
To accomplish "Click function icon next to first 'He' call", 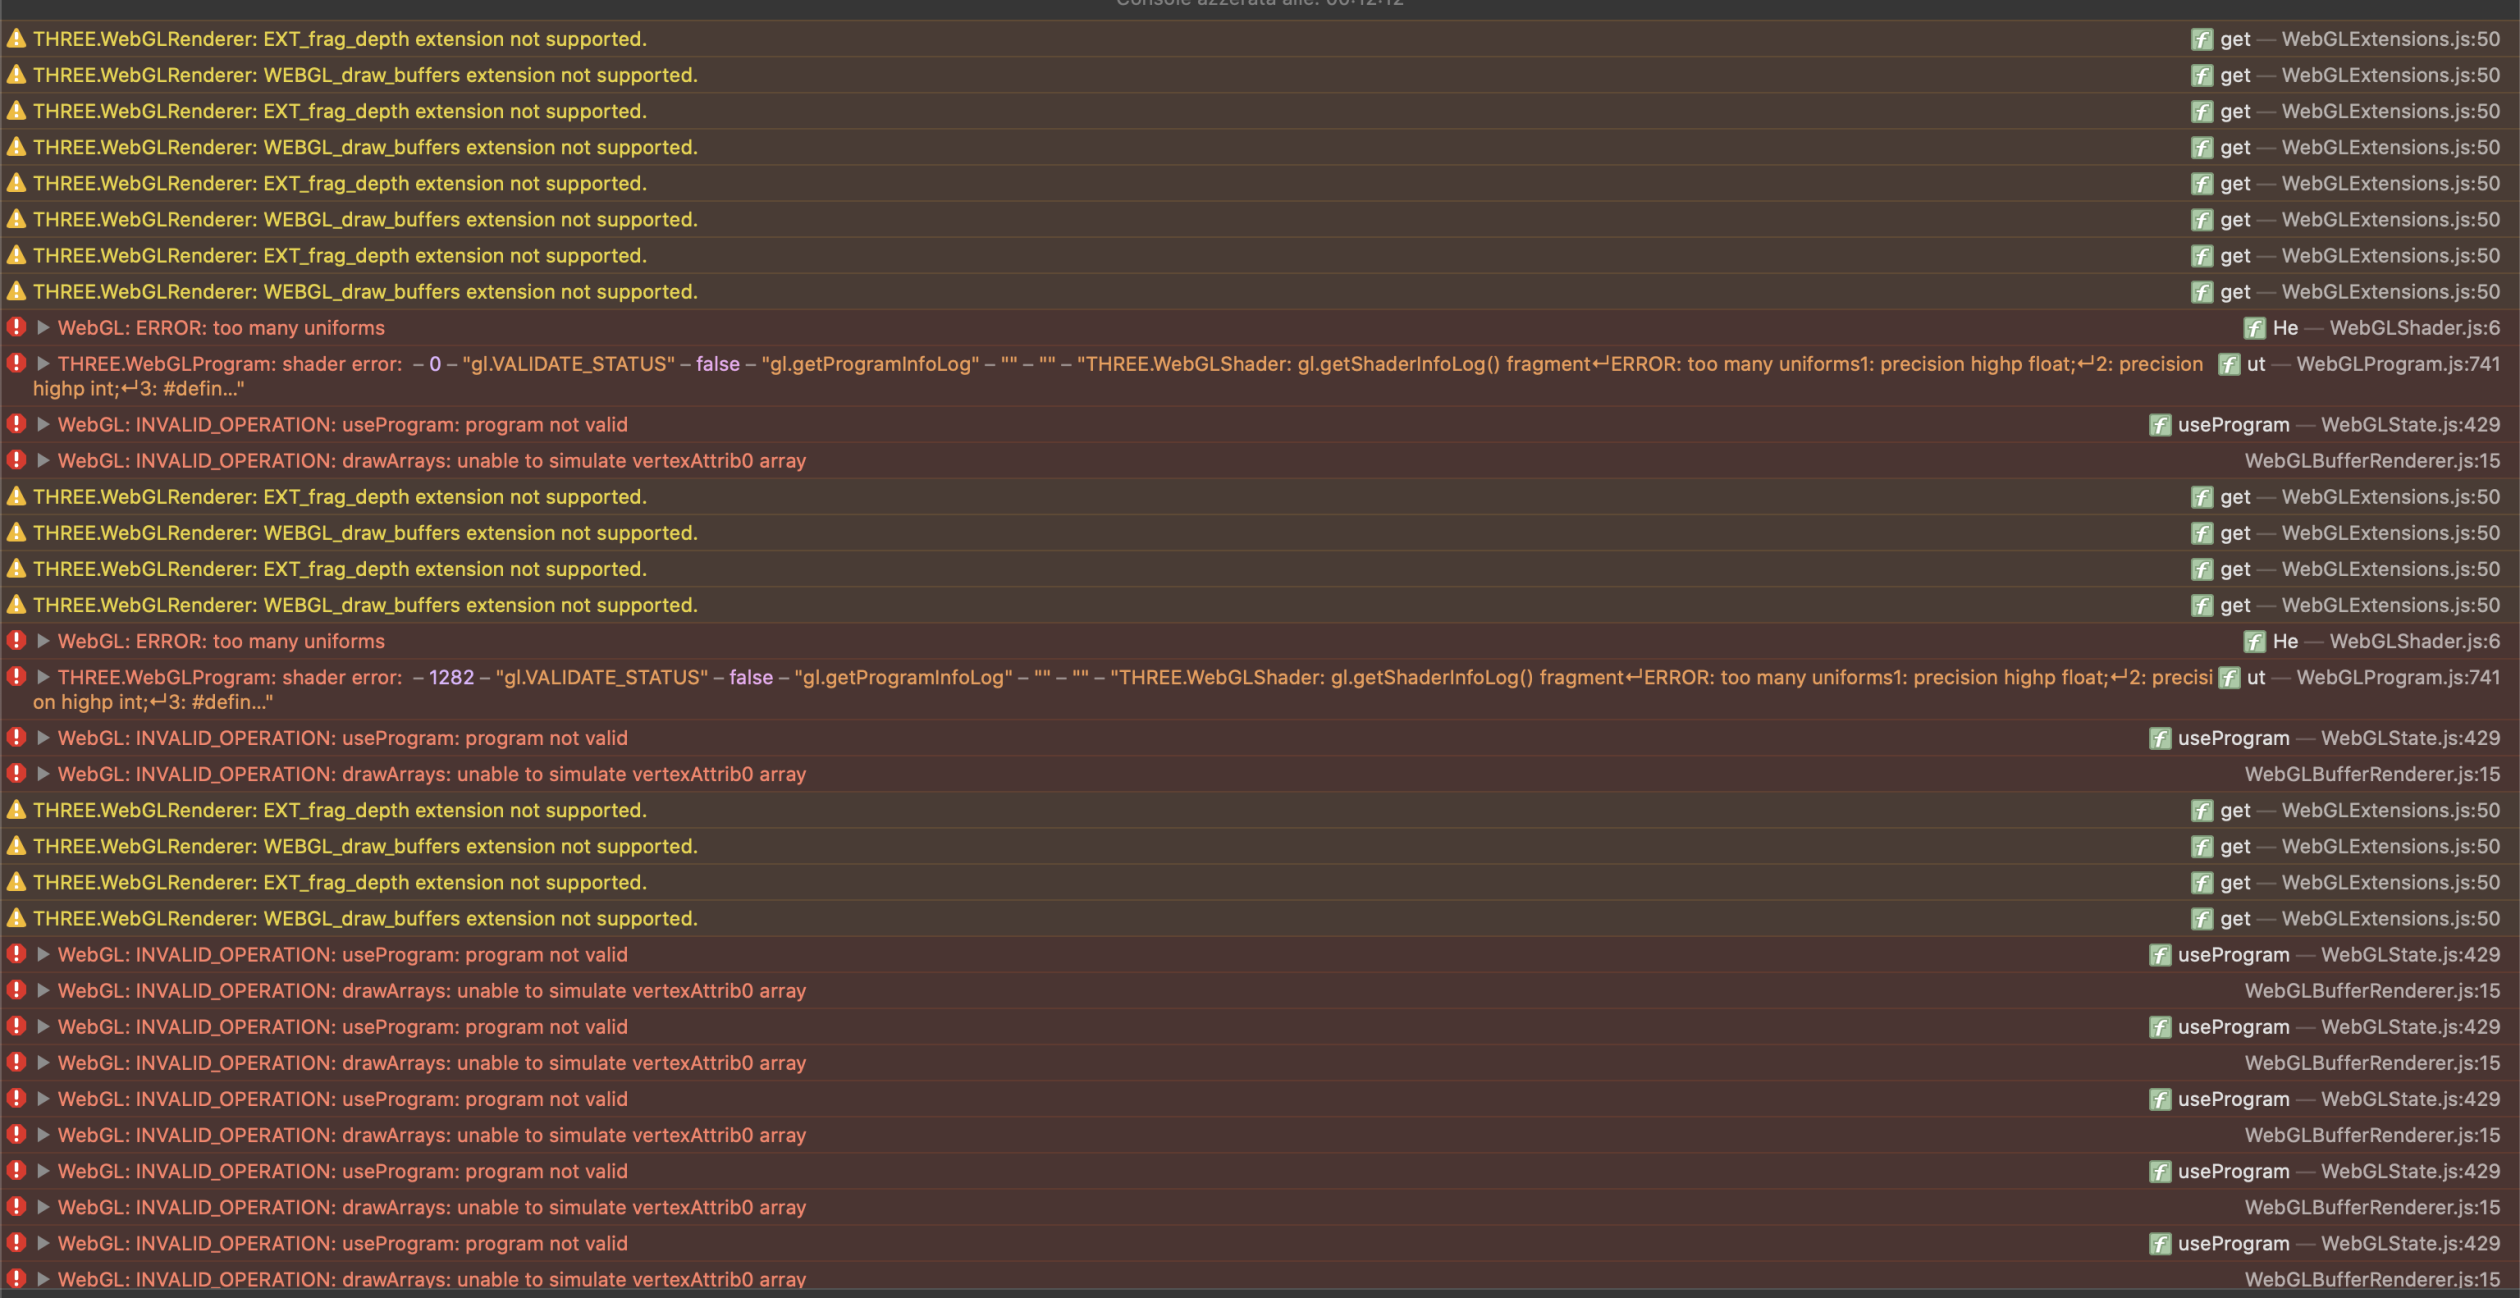I will (x=2254, y=328).
